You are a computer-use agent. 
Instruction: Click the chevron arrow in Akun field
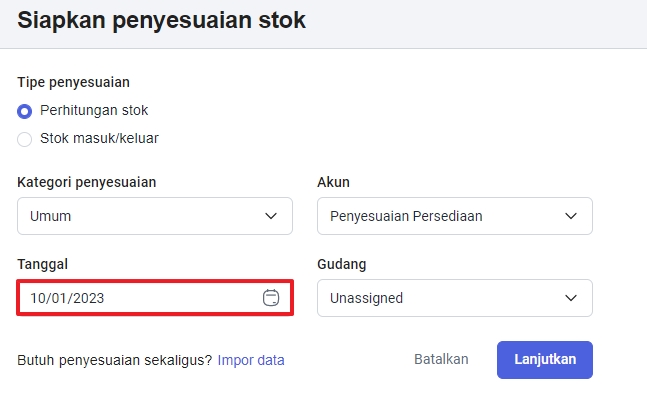[571, 216]
